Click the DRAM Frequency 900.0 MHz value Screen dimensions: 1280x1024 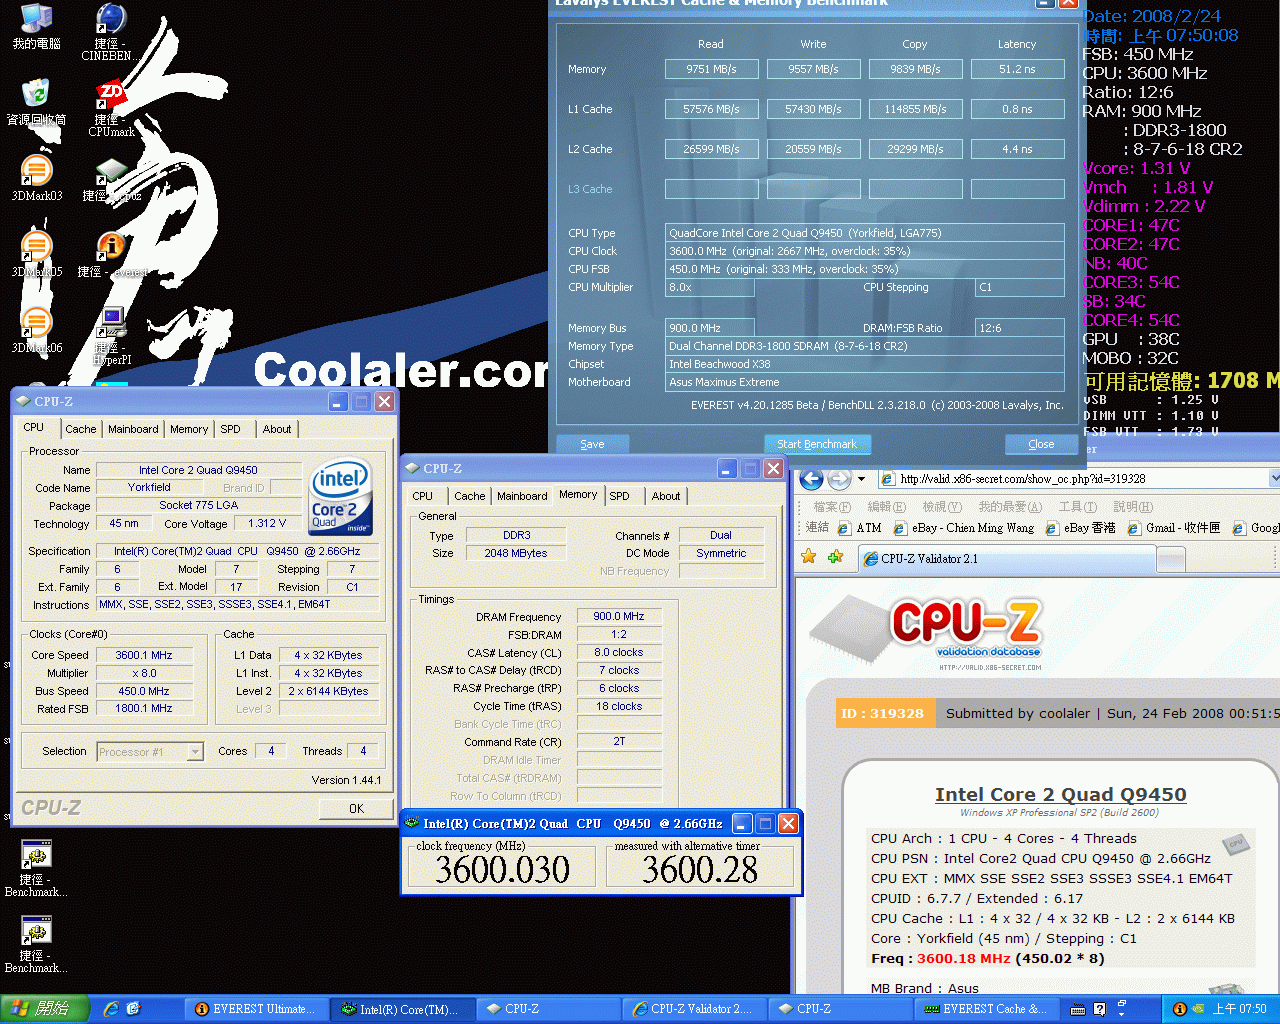point(619,616)
